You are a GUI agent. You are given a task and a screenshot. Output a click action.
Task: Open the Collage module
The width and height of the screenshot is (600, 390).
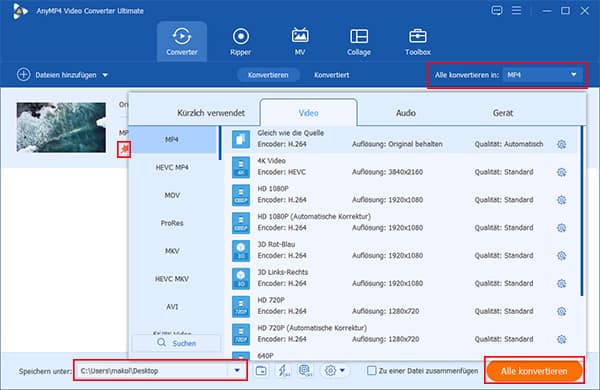pos(359,41)
